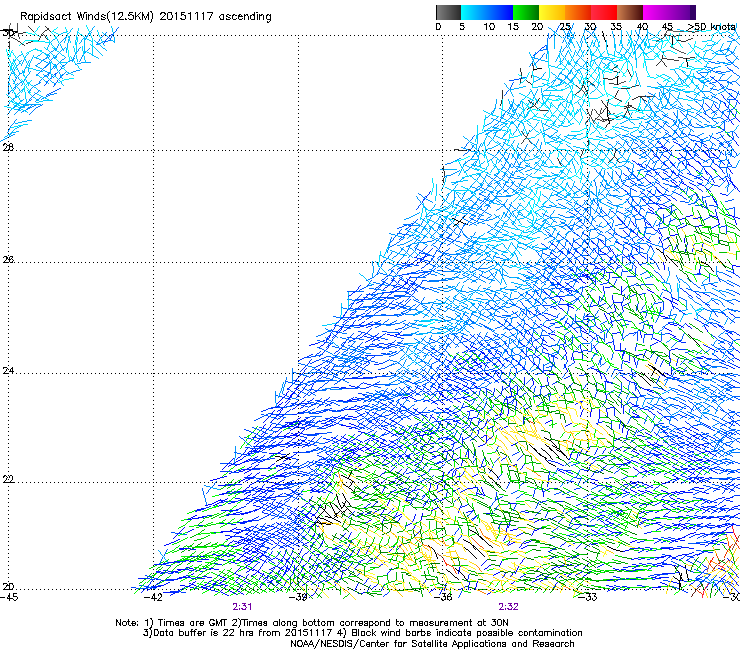Select the latitude label '24' on the left axis
Image resolution: width=740 pixels, height=650 pixels.
(x=8, y=371)
